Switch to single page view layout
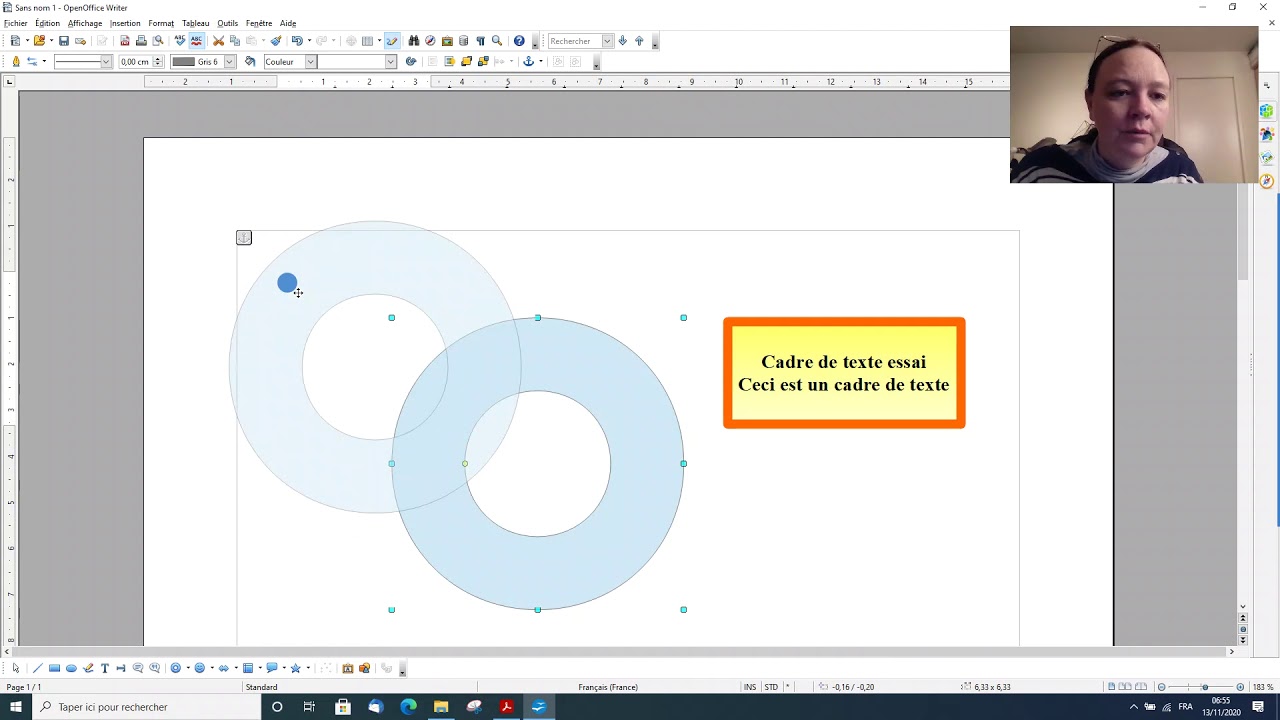The width and height of the screenshot is (1280, 720). [x=1112, y=687]
